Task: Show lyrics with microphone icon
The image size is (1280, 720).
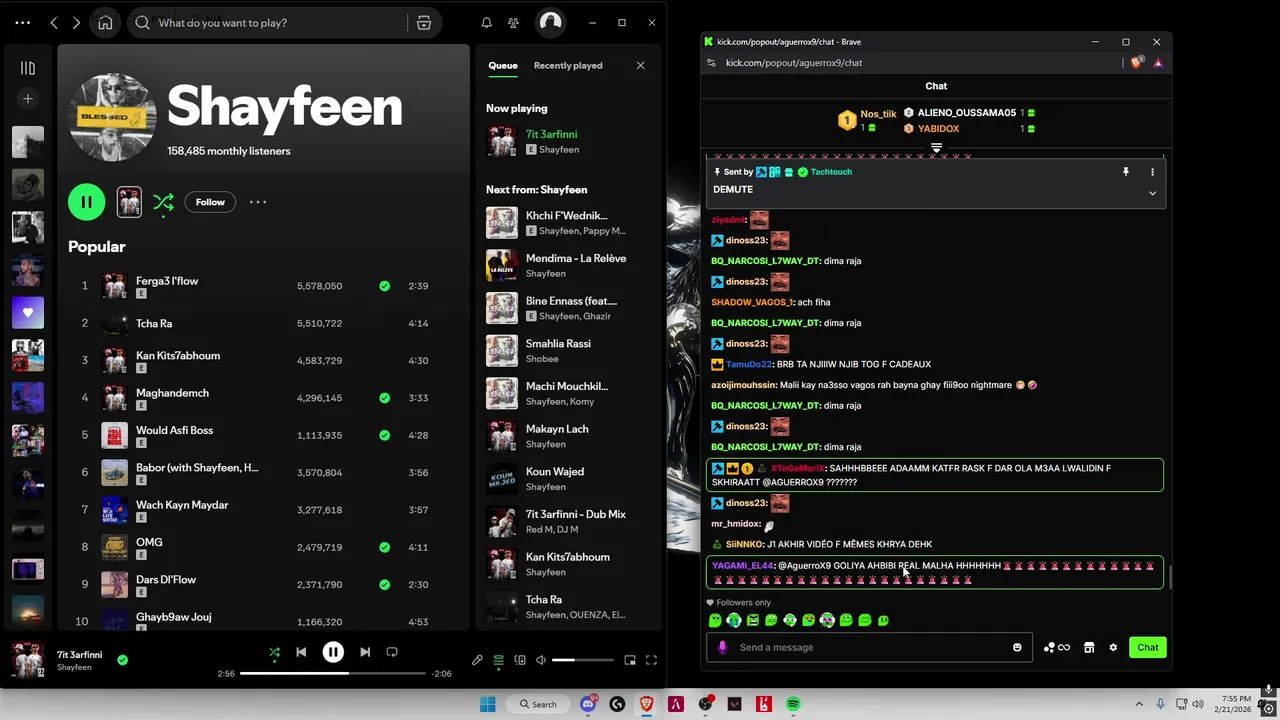Action: pyautogui.click(x=477, y=660)
